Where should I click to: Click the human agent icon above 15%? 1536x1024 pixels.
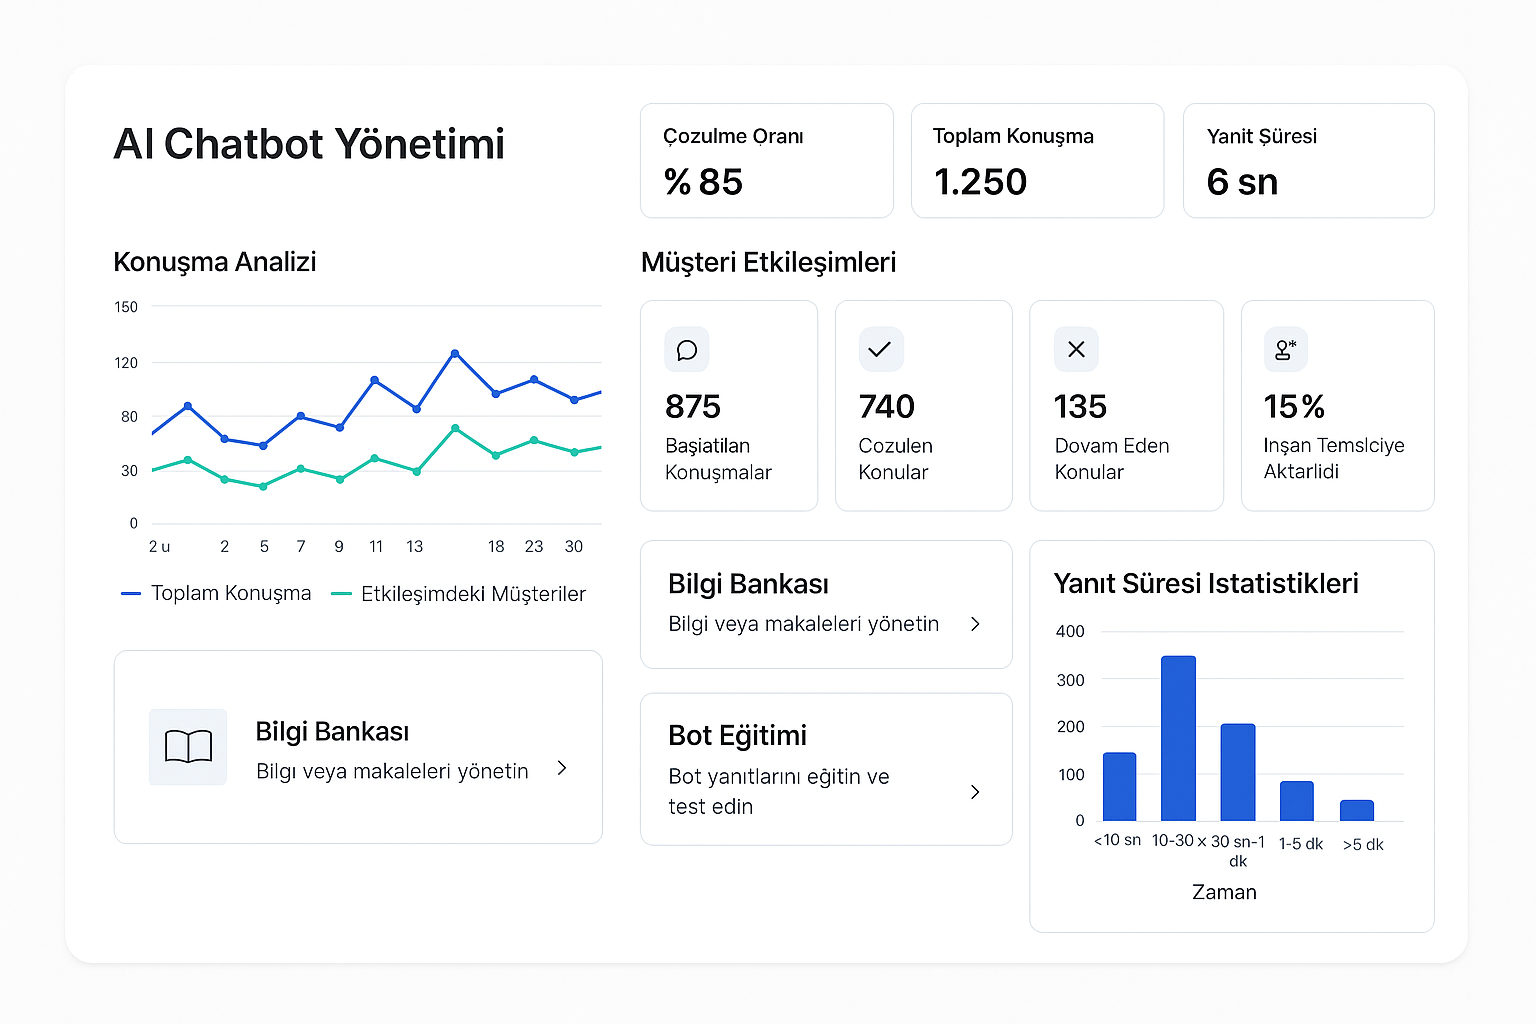point(1285,350)
